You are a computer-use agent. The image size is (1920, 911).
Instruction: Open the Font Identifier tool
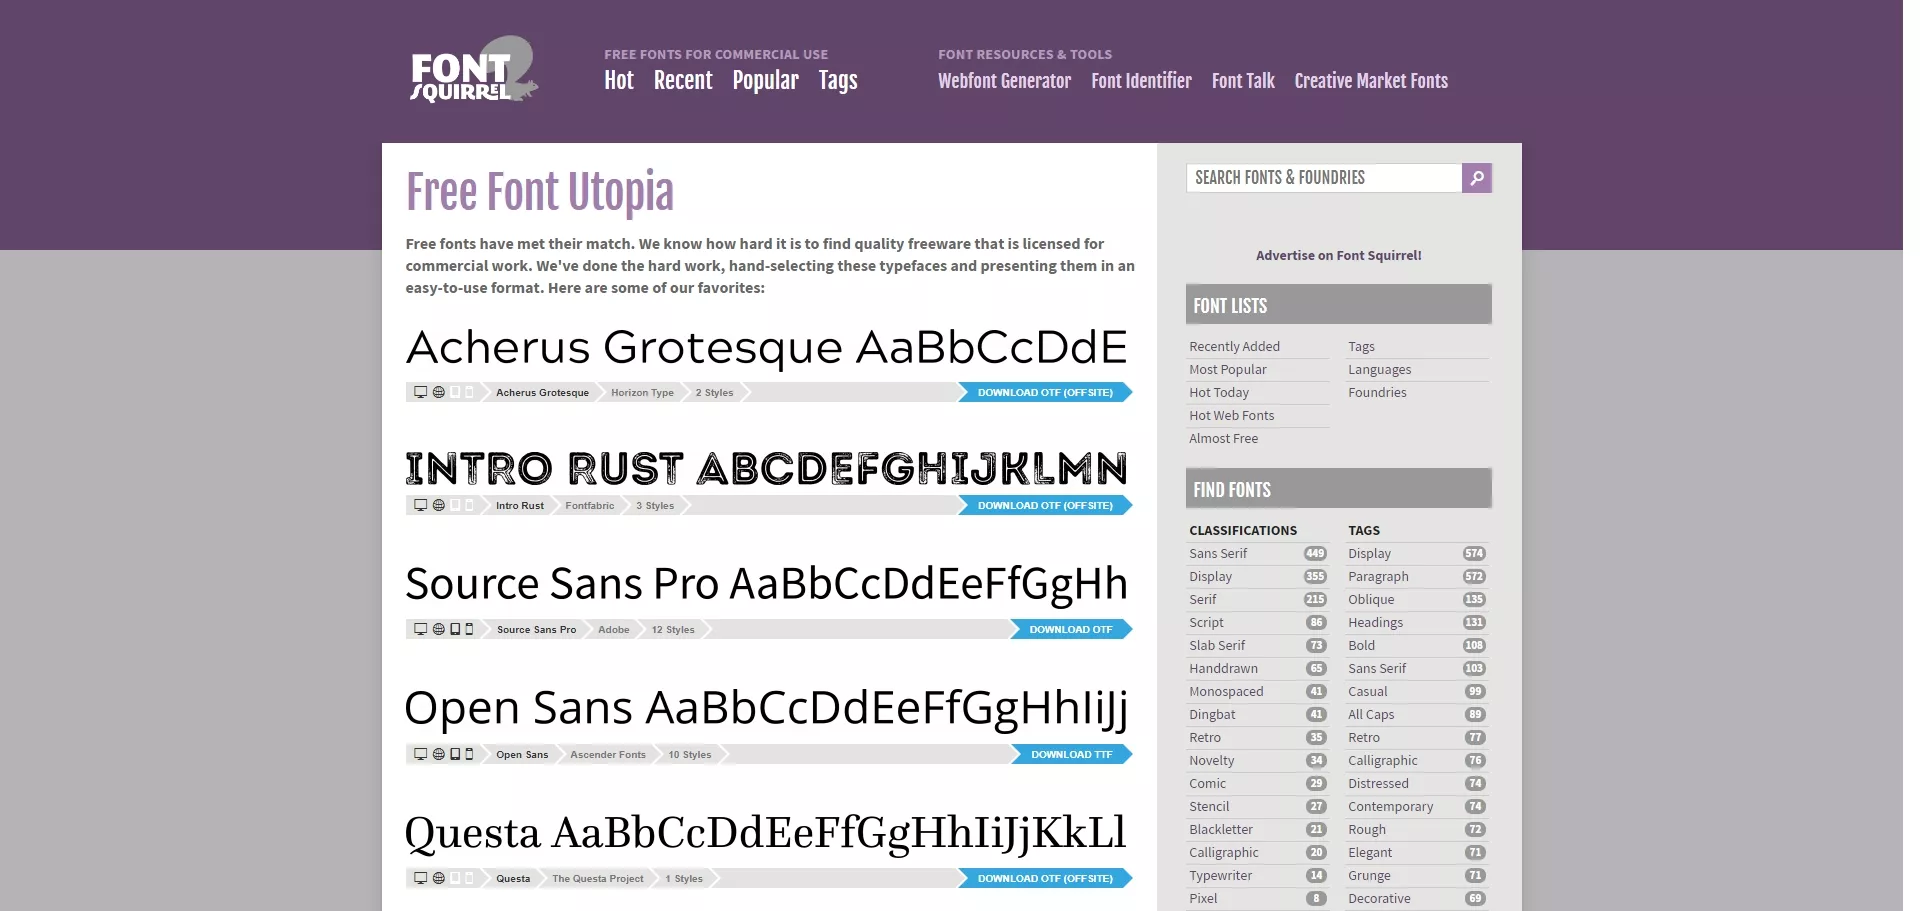[x=1141, y=81]
